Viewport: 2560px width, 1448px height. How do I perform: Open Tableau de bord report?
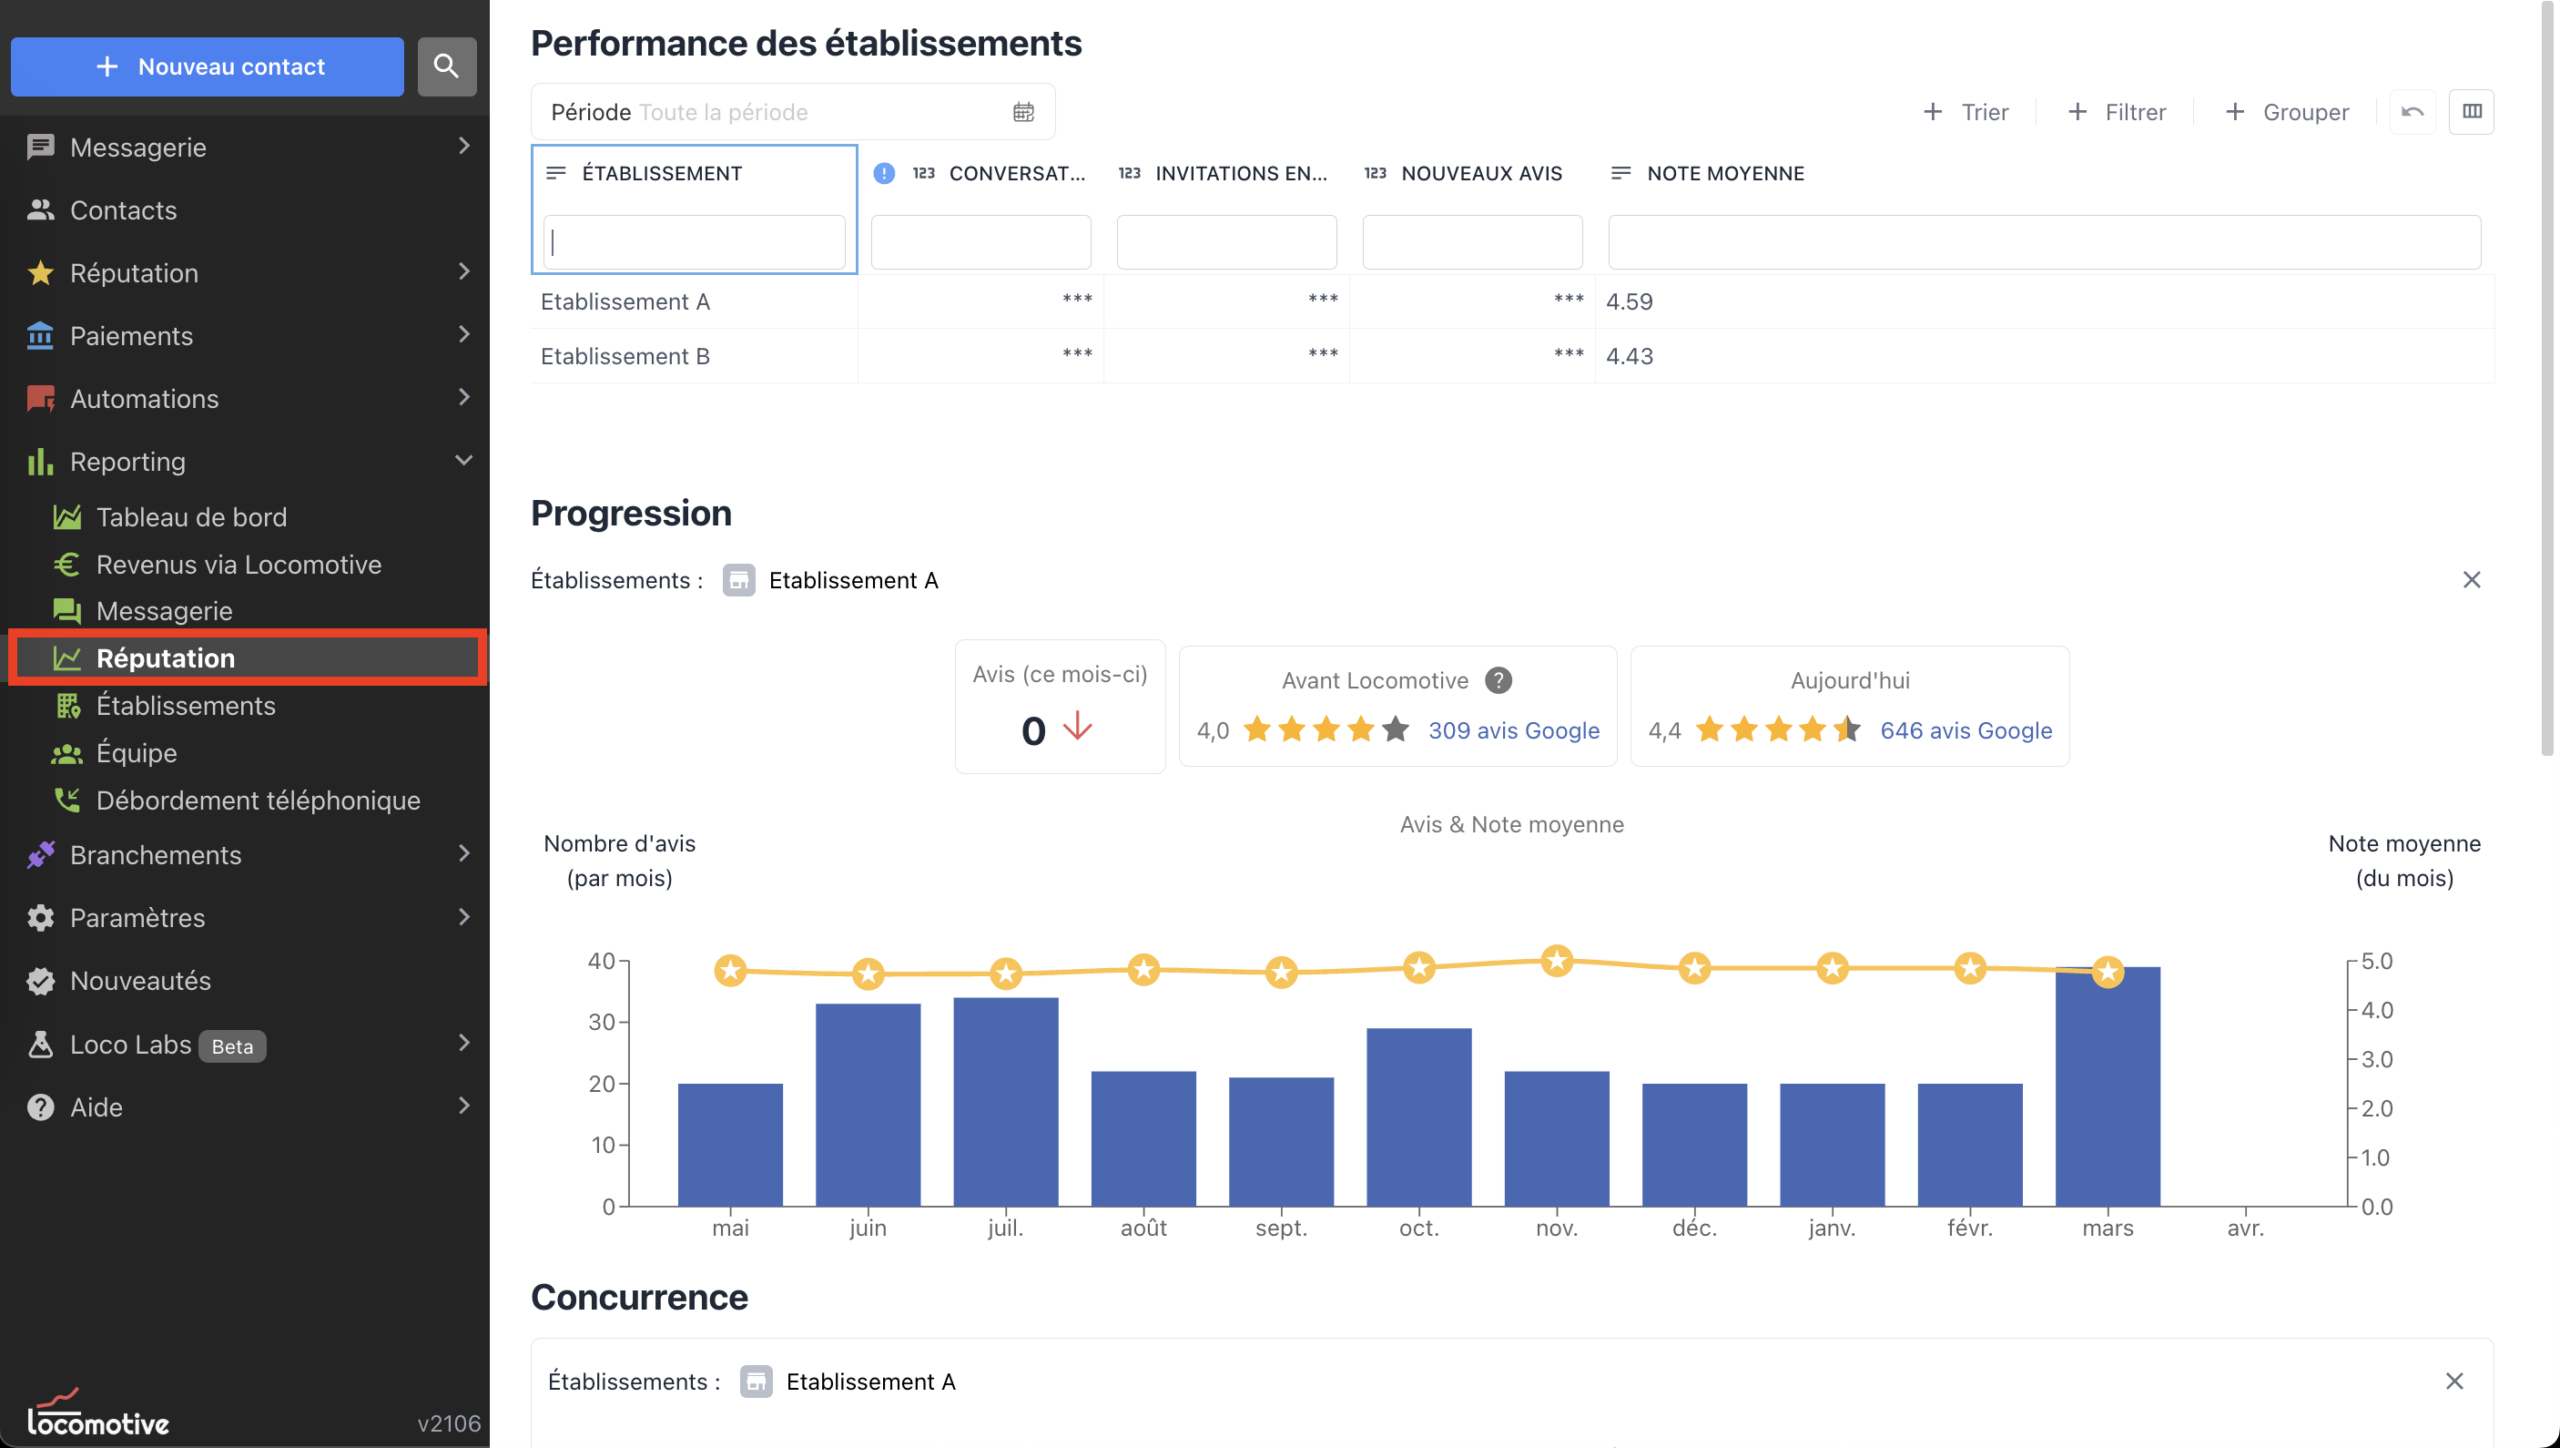191,517
